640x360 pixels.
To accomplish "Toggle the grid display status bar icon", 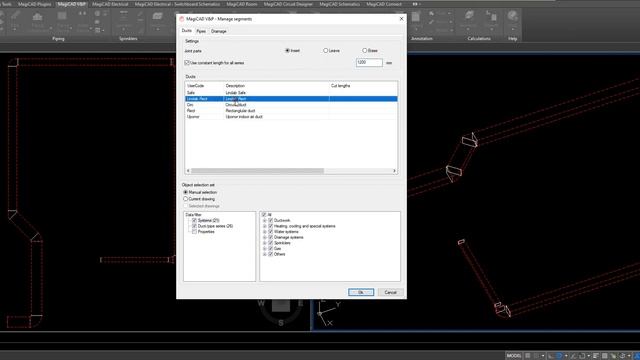I will 528,356.
